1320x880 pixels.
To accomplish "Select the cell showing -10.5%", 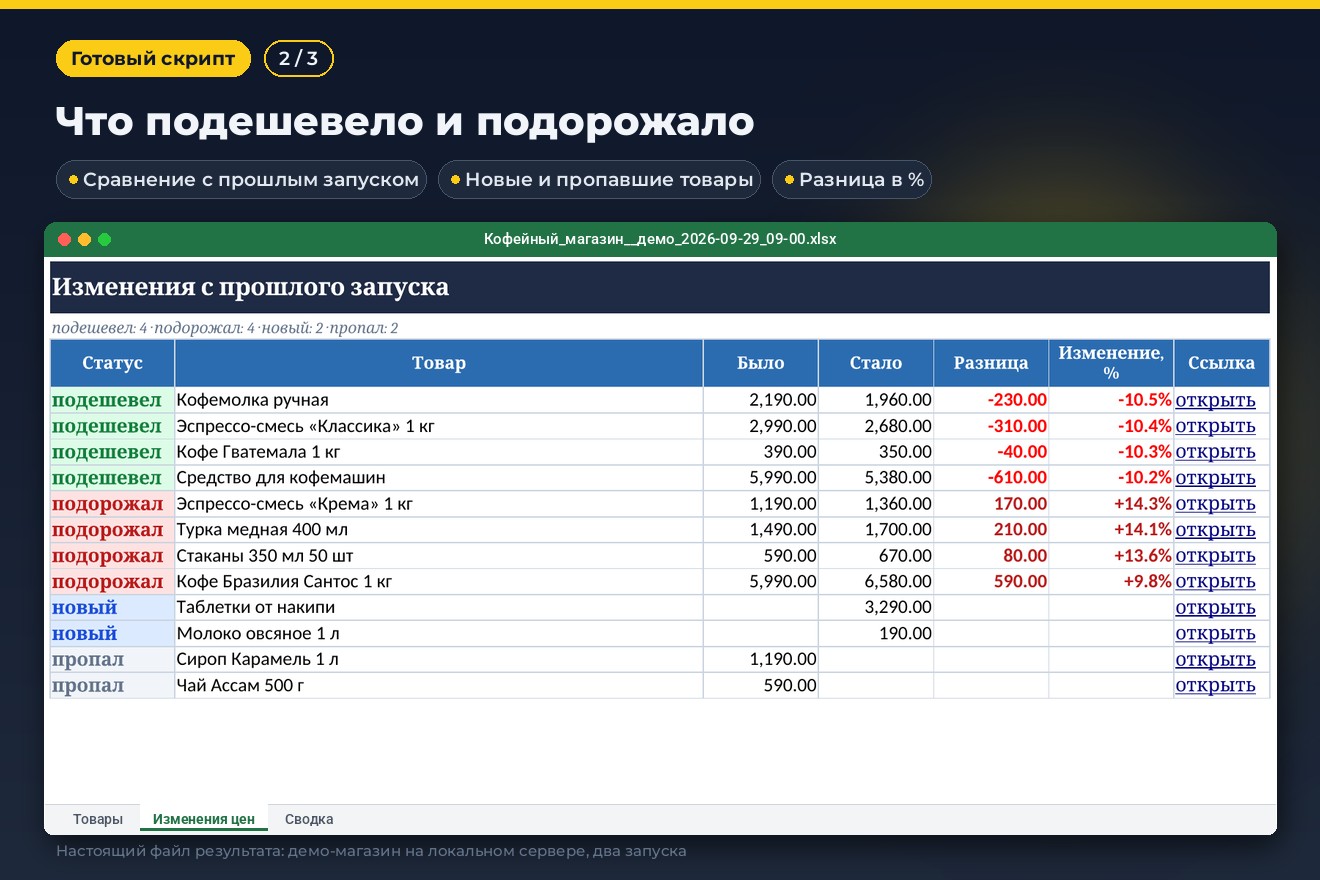I will coord(1111,400).
